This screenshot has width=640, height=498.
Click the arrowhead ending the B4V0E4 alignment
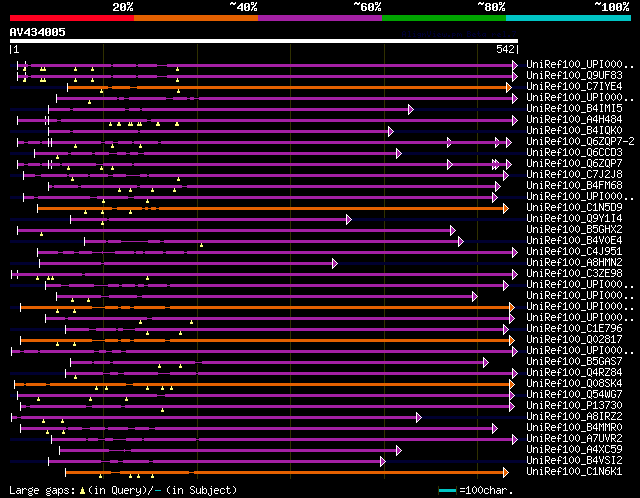pyautogui.click(x=461, y=242)
